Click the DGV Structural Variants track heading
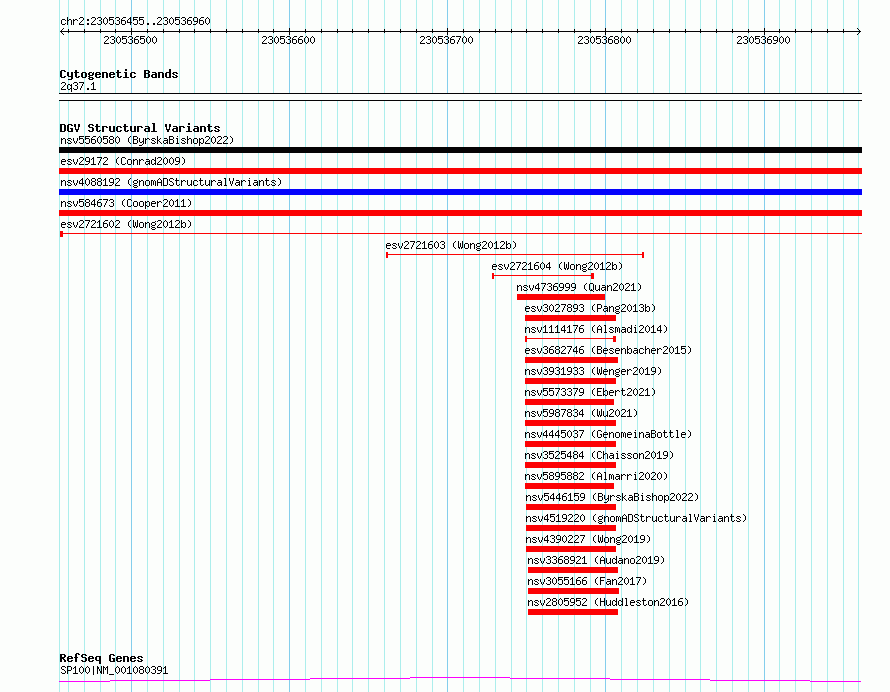Viewport: 890px width, 692px height. pyautogui.click(x=140, y=128)
